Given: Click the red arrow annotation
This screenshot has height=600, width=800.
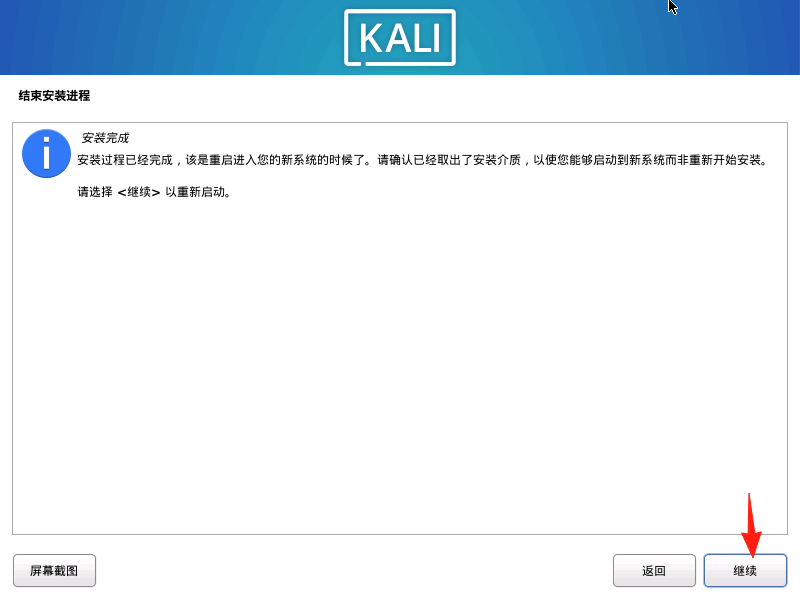Looking at the screenshot, I should tap(751, 524).
